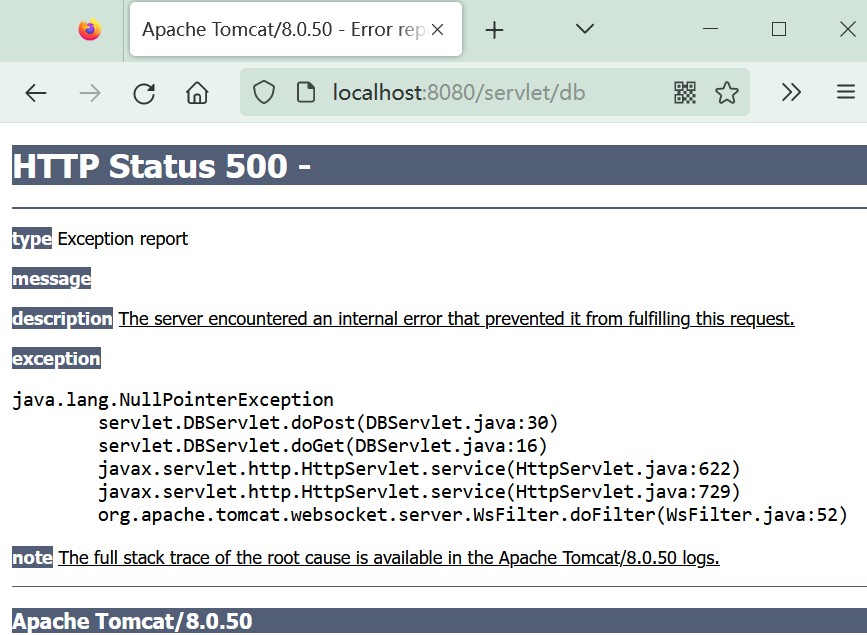Open a new tab with the plus button
This screenshot has height=635, width=867.
494,30
